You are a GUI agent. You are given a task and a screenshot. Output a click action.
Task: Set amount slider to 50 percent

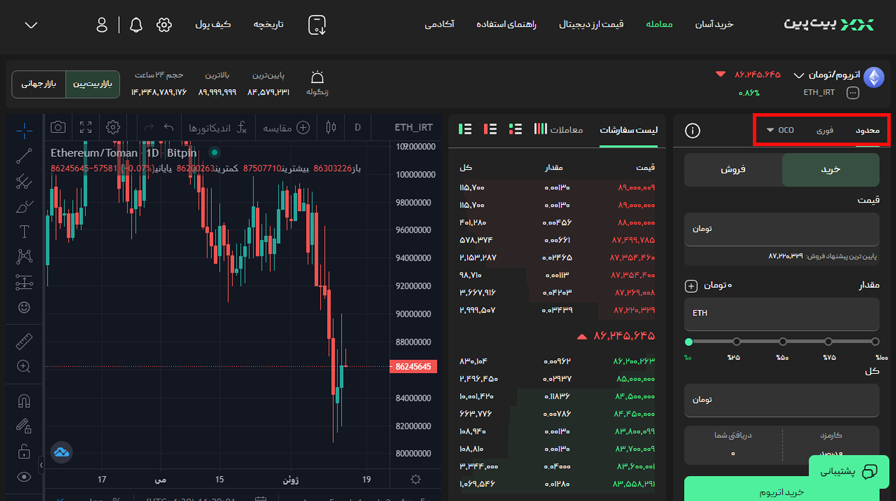[x=782, y=342]
